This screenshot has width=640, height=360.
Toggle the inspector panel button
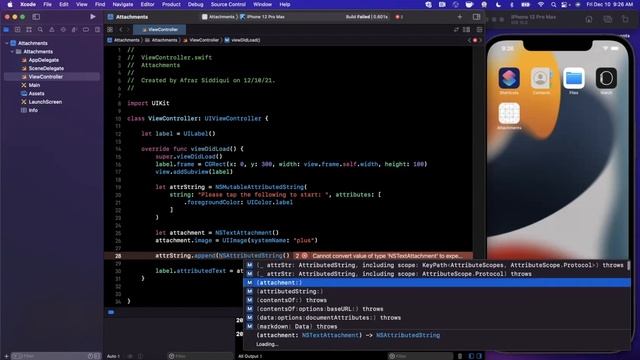pos(476,17)
